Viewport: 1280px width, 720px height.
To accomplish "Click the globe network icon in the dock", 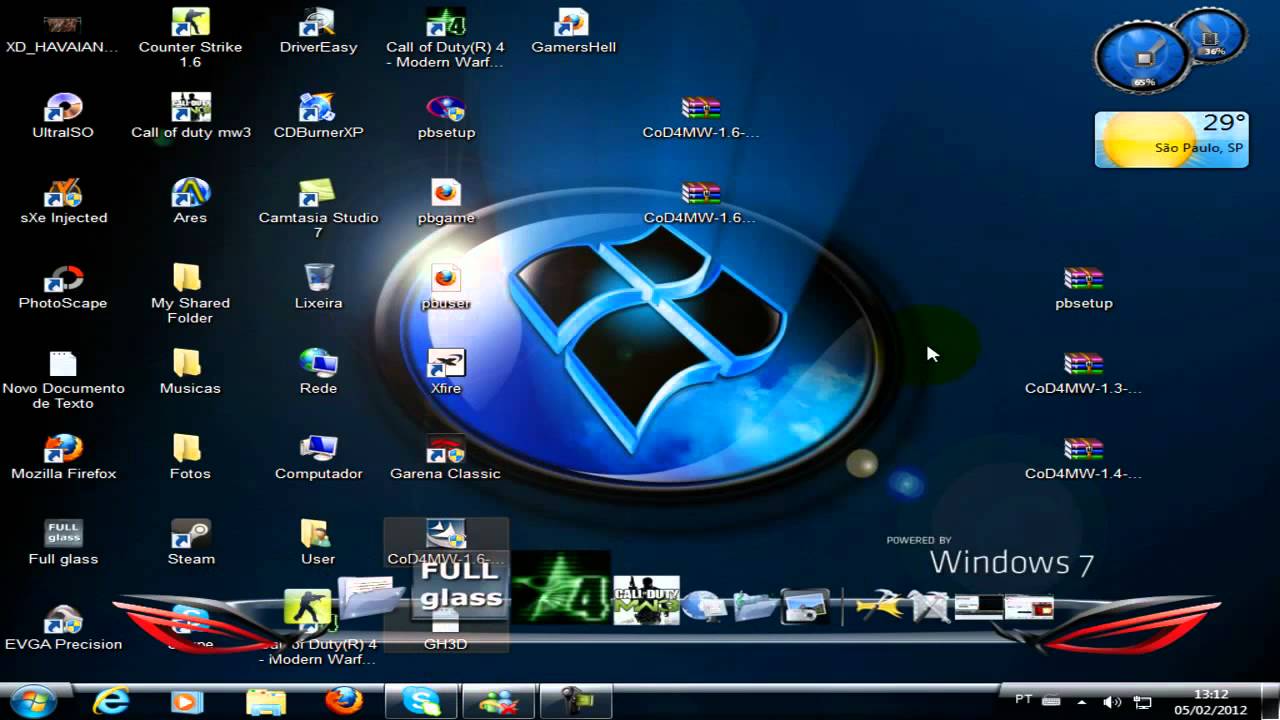I will point(705,606).
